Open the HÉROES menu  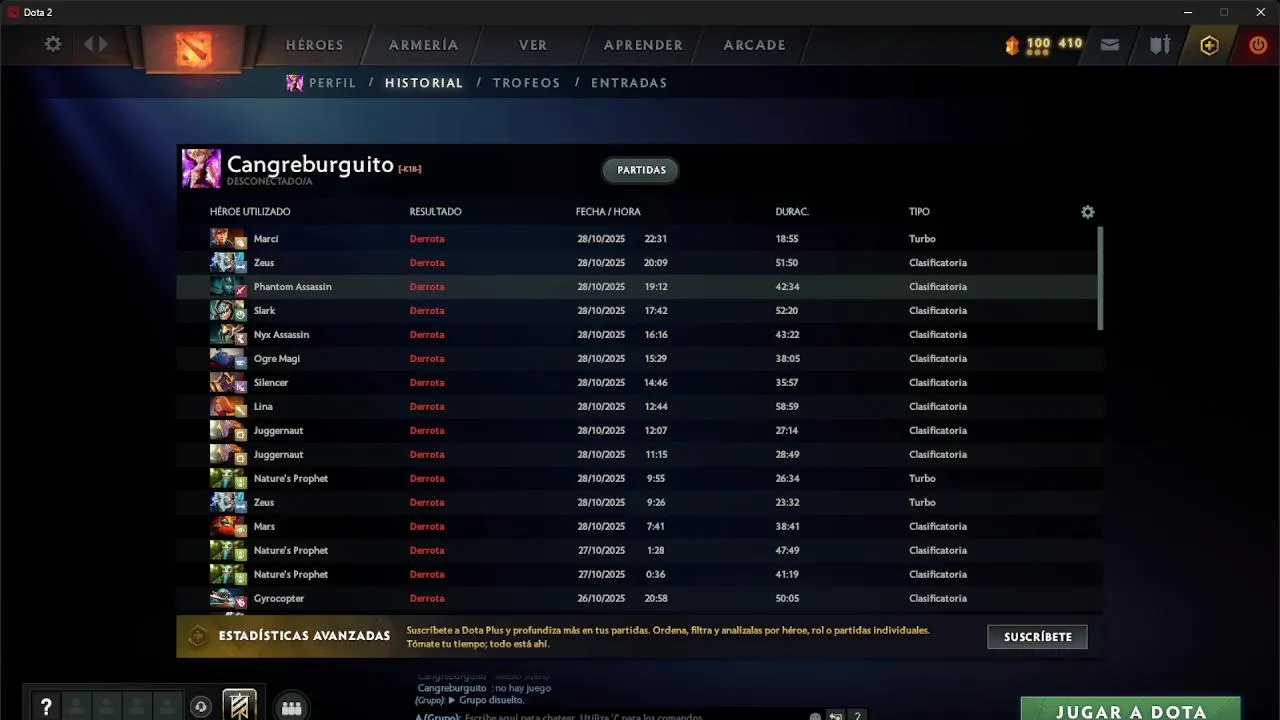pos(315,45)
